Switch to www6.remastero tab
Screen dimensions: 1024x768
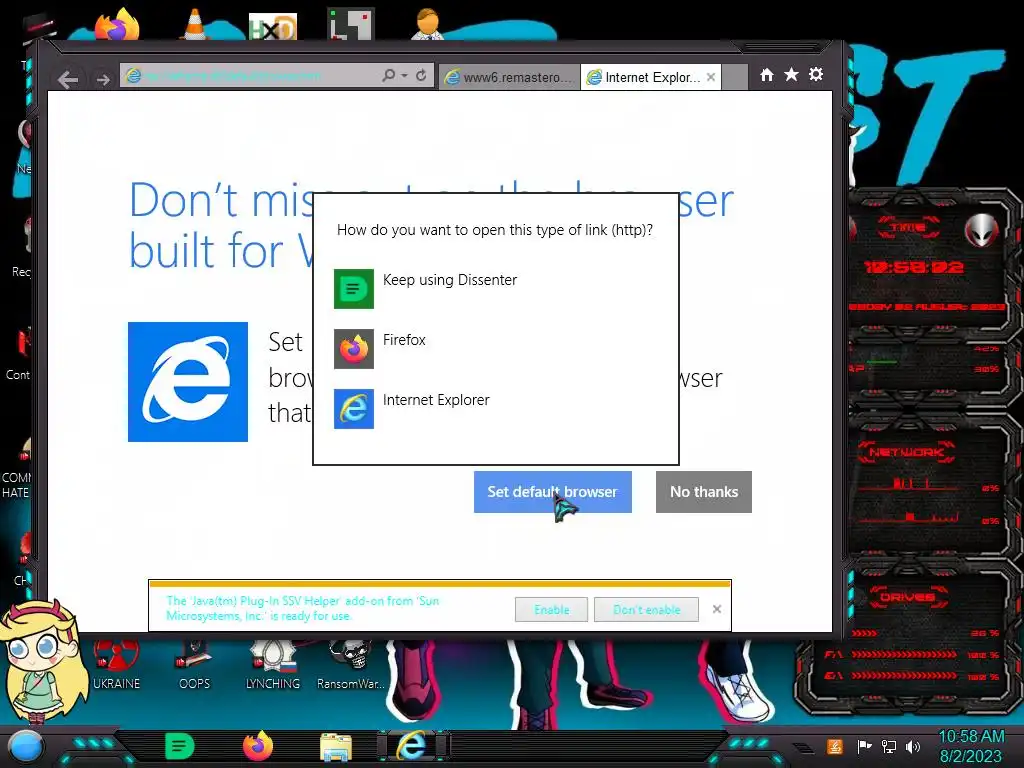509,77
